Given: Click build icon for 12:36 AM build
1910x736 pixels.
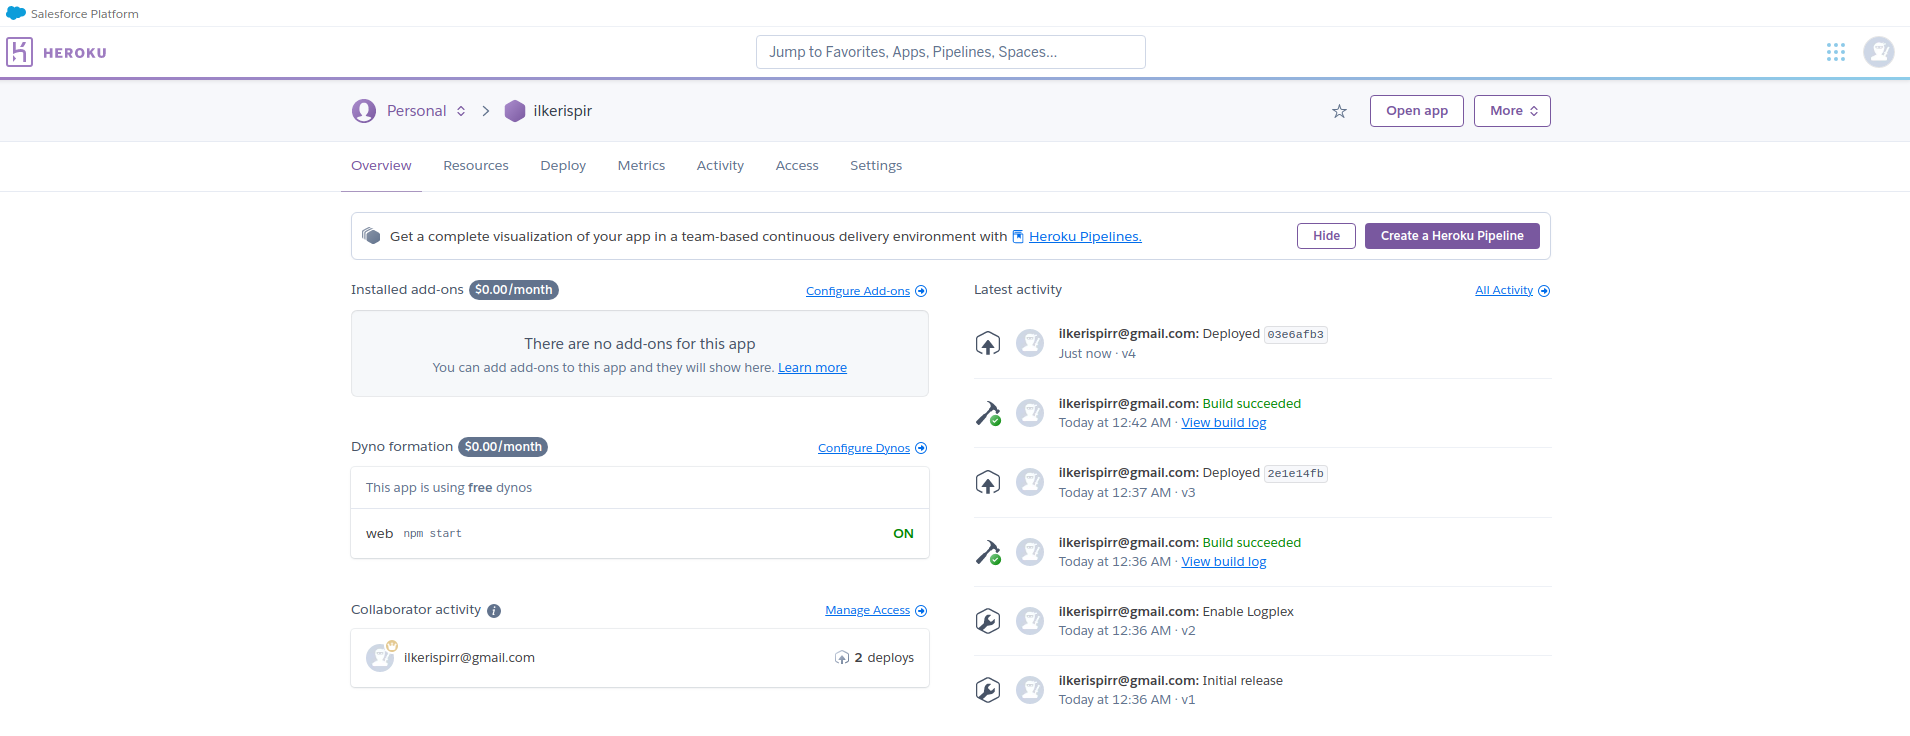Looking at the screenshot, I should [x=988, y=552].
